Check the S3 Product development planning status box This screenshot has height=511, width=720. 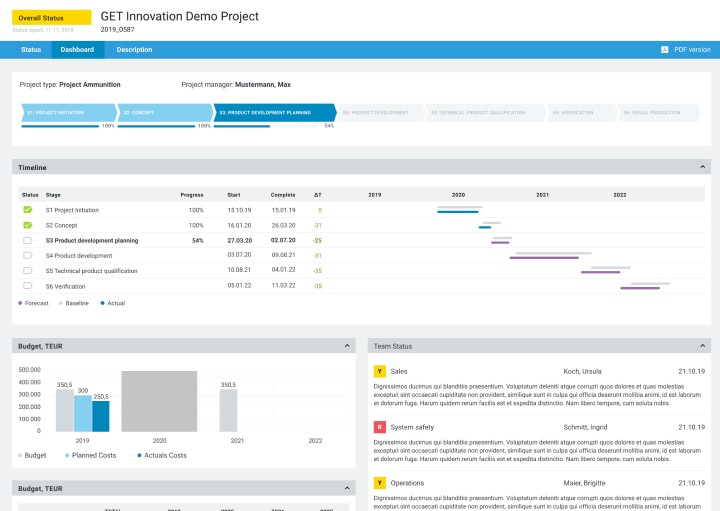[28, 240]
